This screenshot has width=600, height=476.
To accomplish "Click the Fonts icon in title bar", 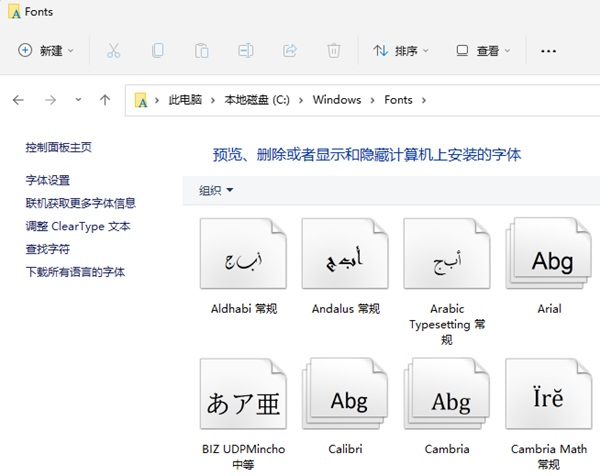I will [14, 11].
